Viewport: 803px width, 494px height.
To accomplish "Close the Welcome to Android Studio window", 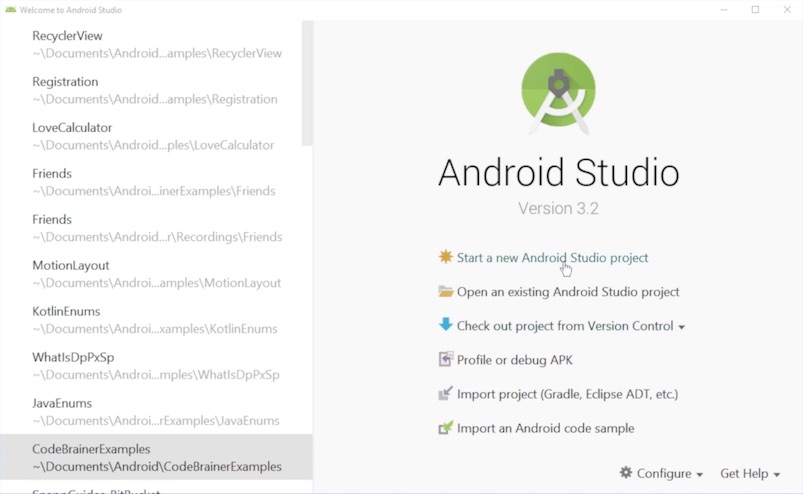I will (x=787, y=9).
